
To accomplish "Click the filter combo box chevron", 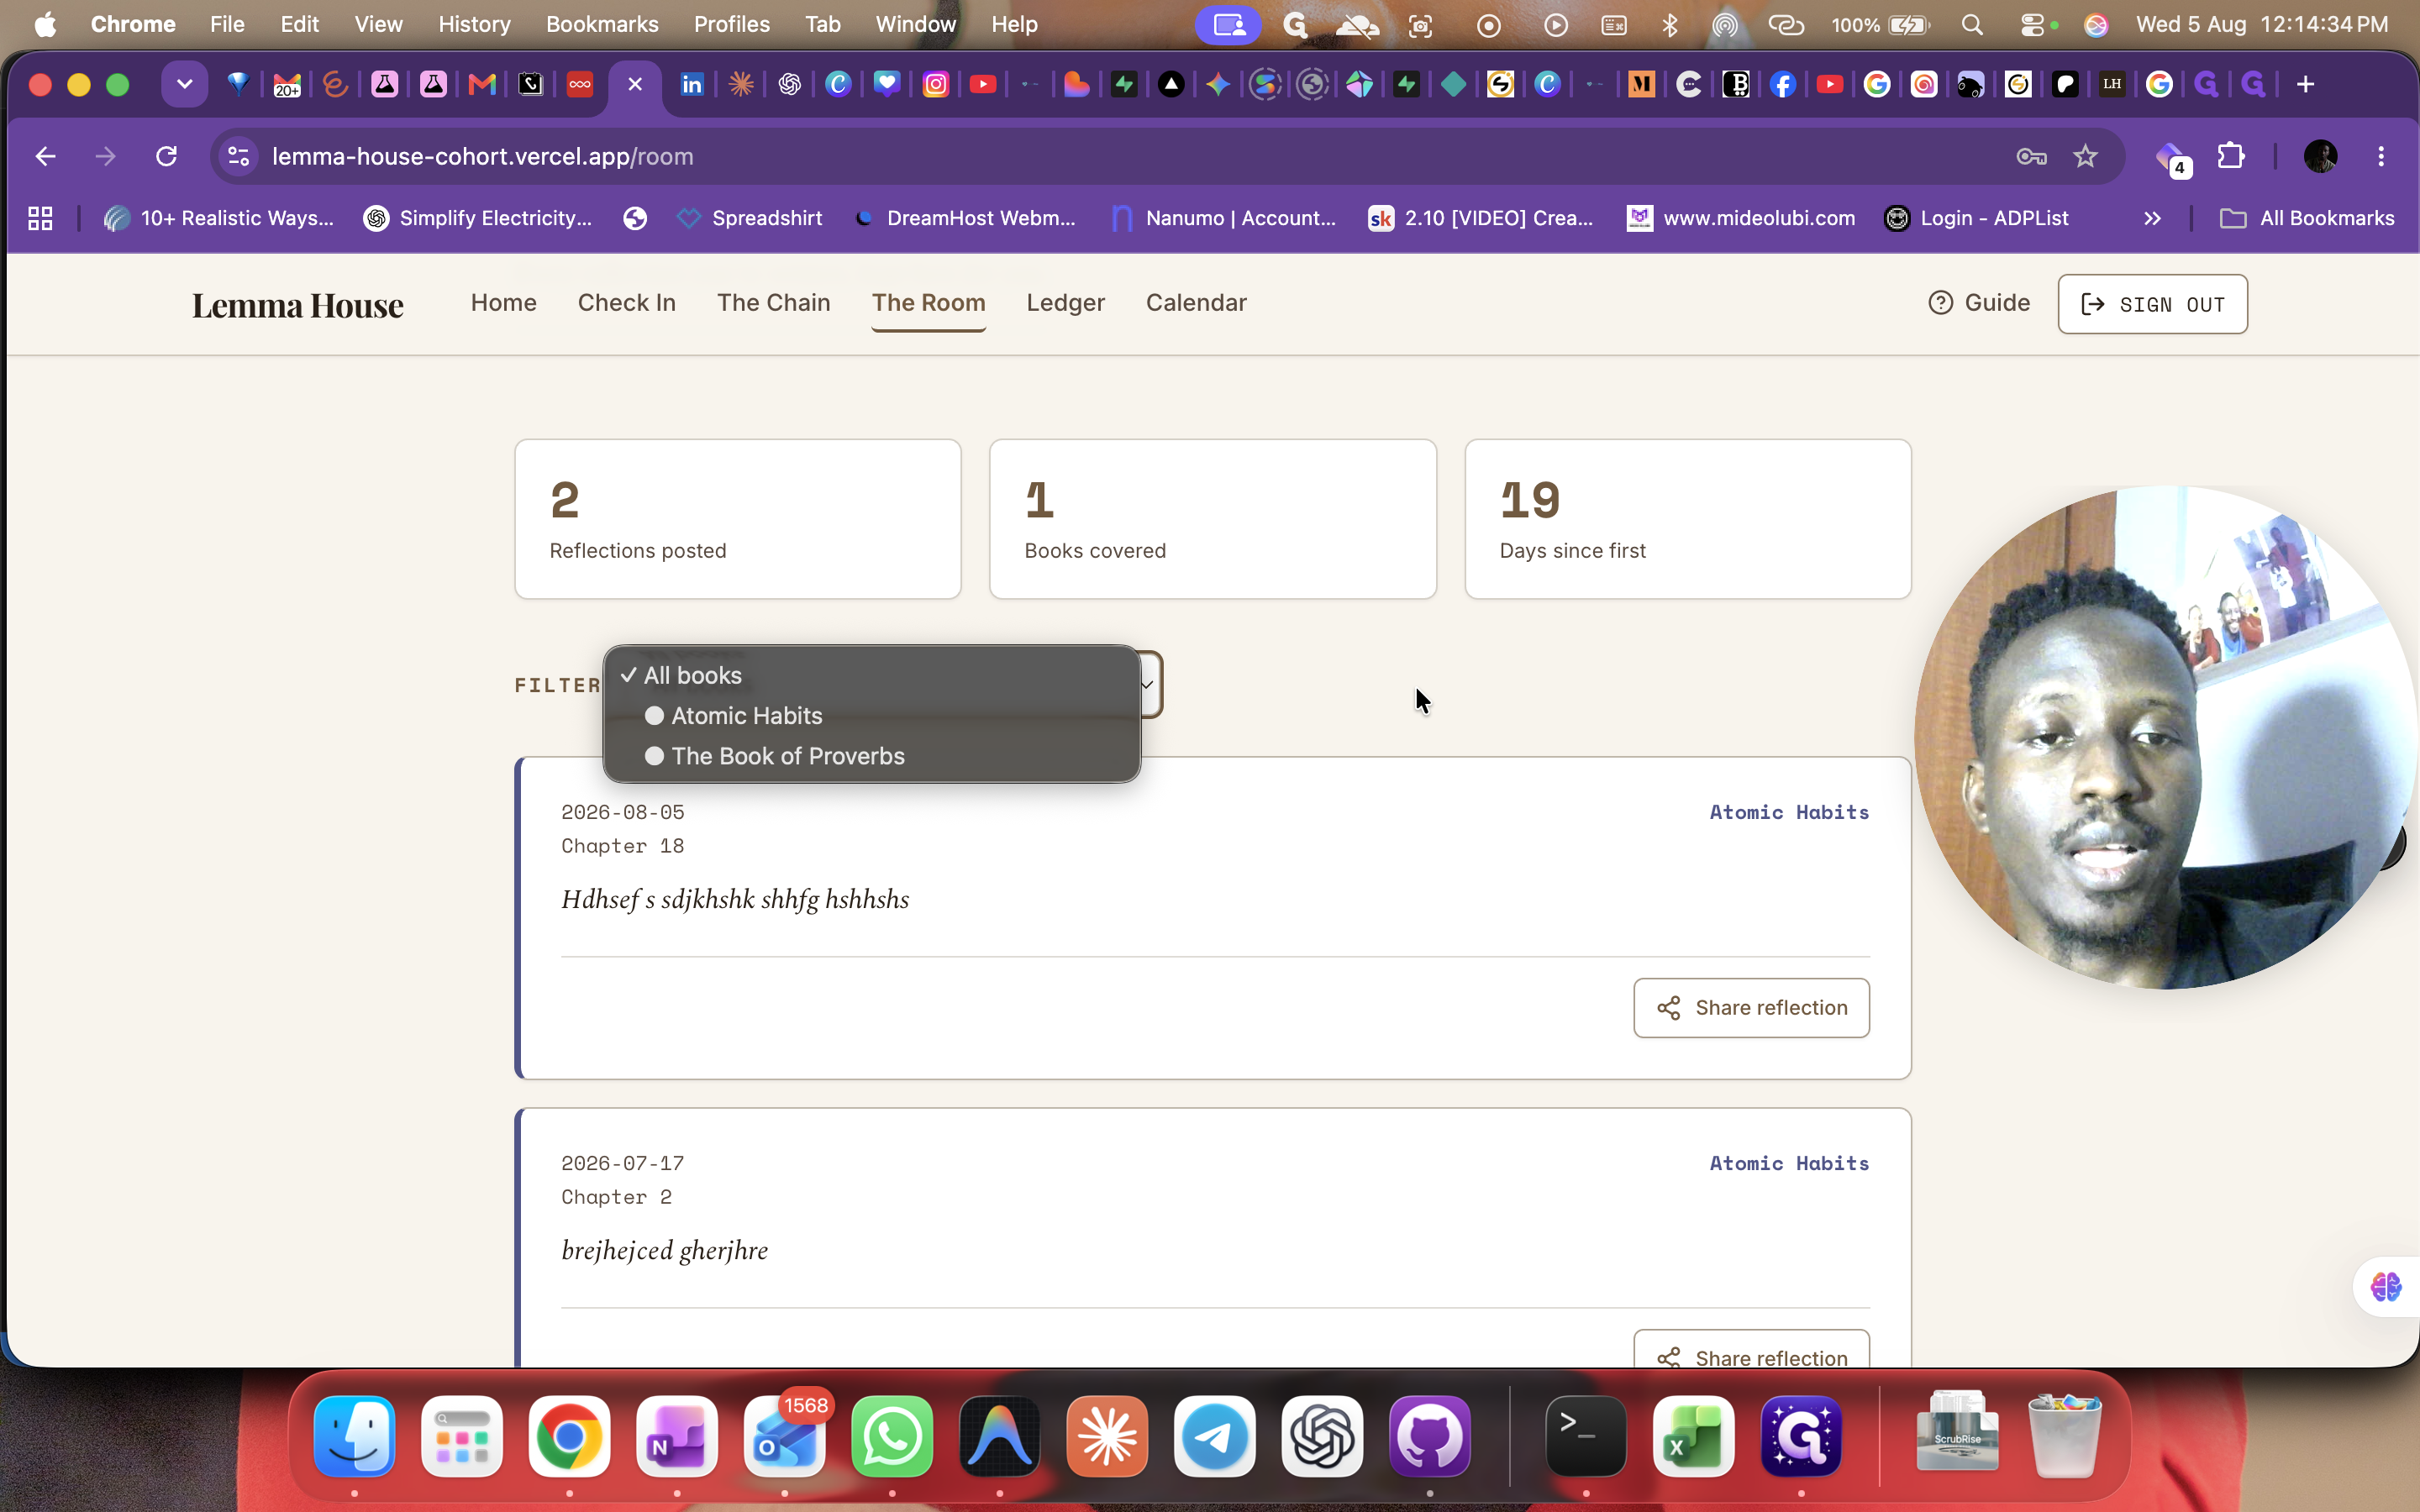I will pyautogui.click(x=1147, y=685).
